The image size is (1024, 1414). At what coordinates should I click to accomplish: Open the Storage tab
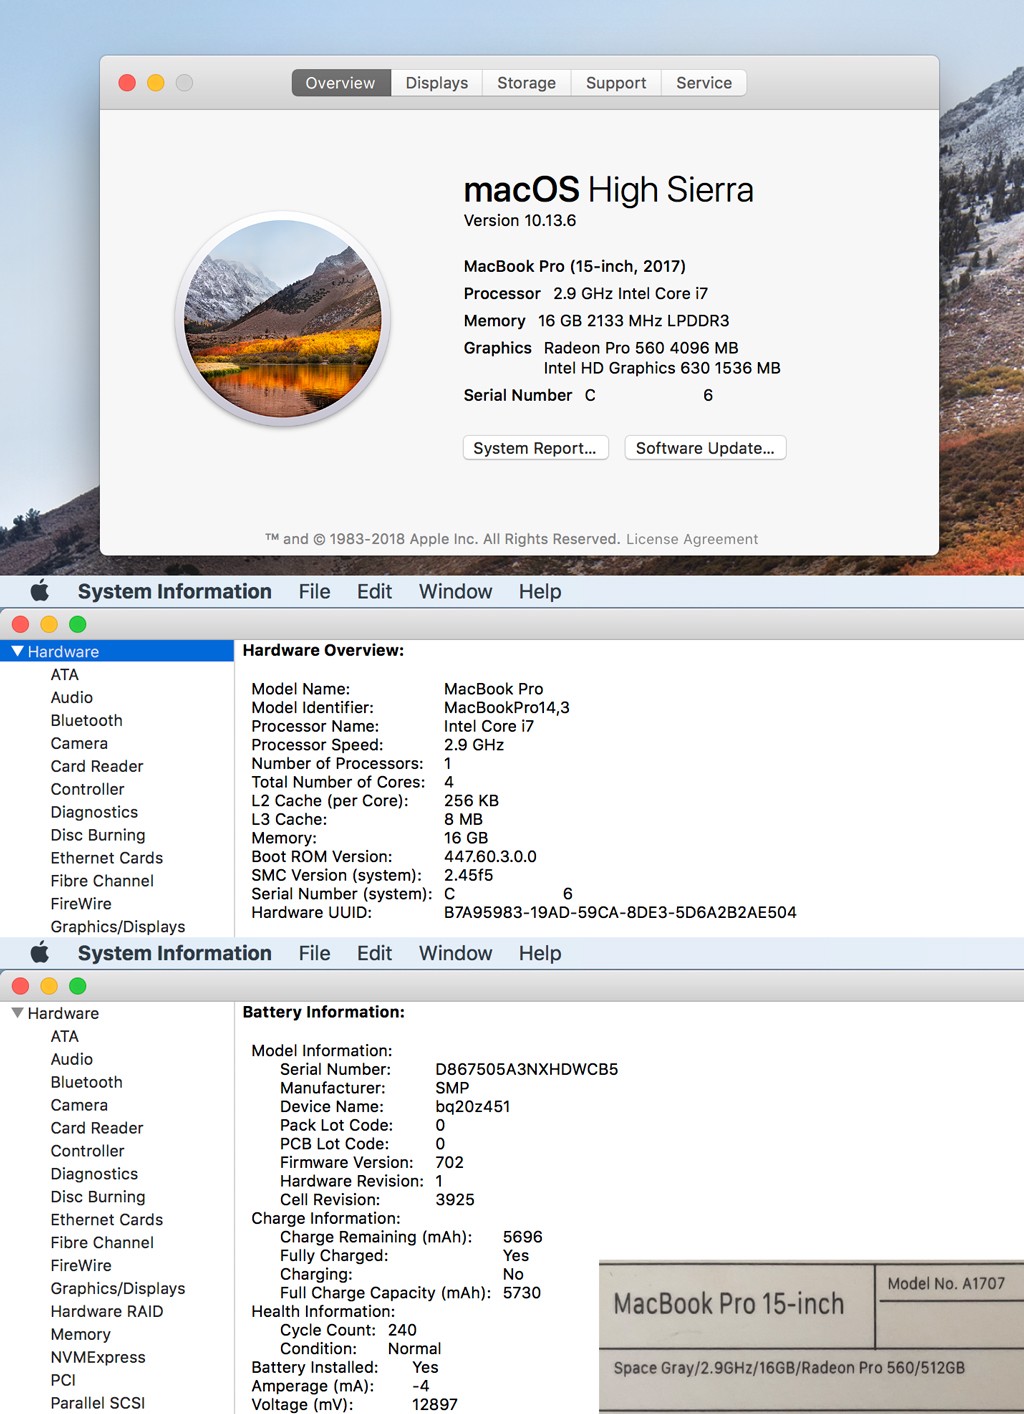pos(526,83)
